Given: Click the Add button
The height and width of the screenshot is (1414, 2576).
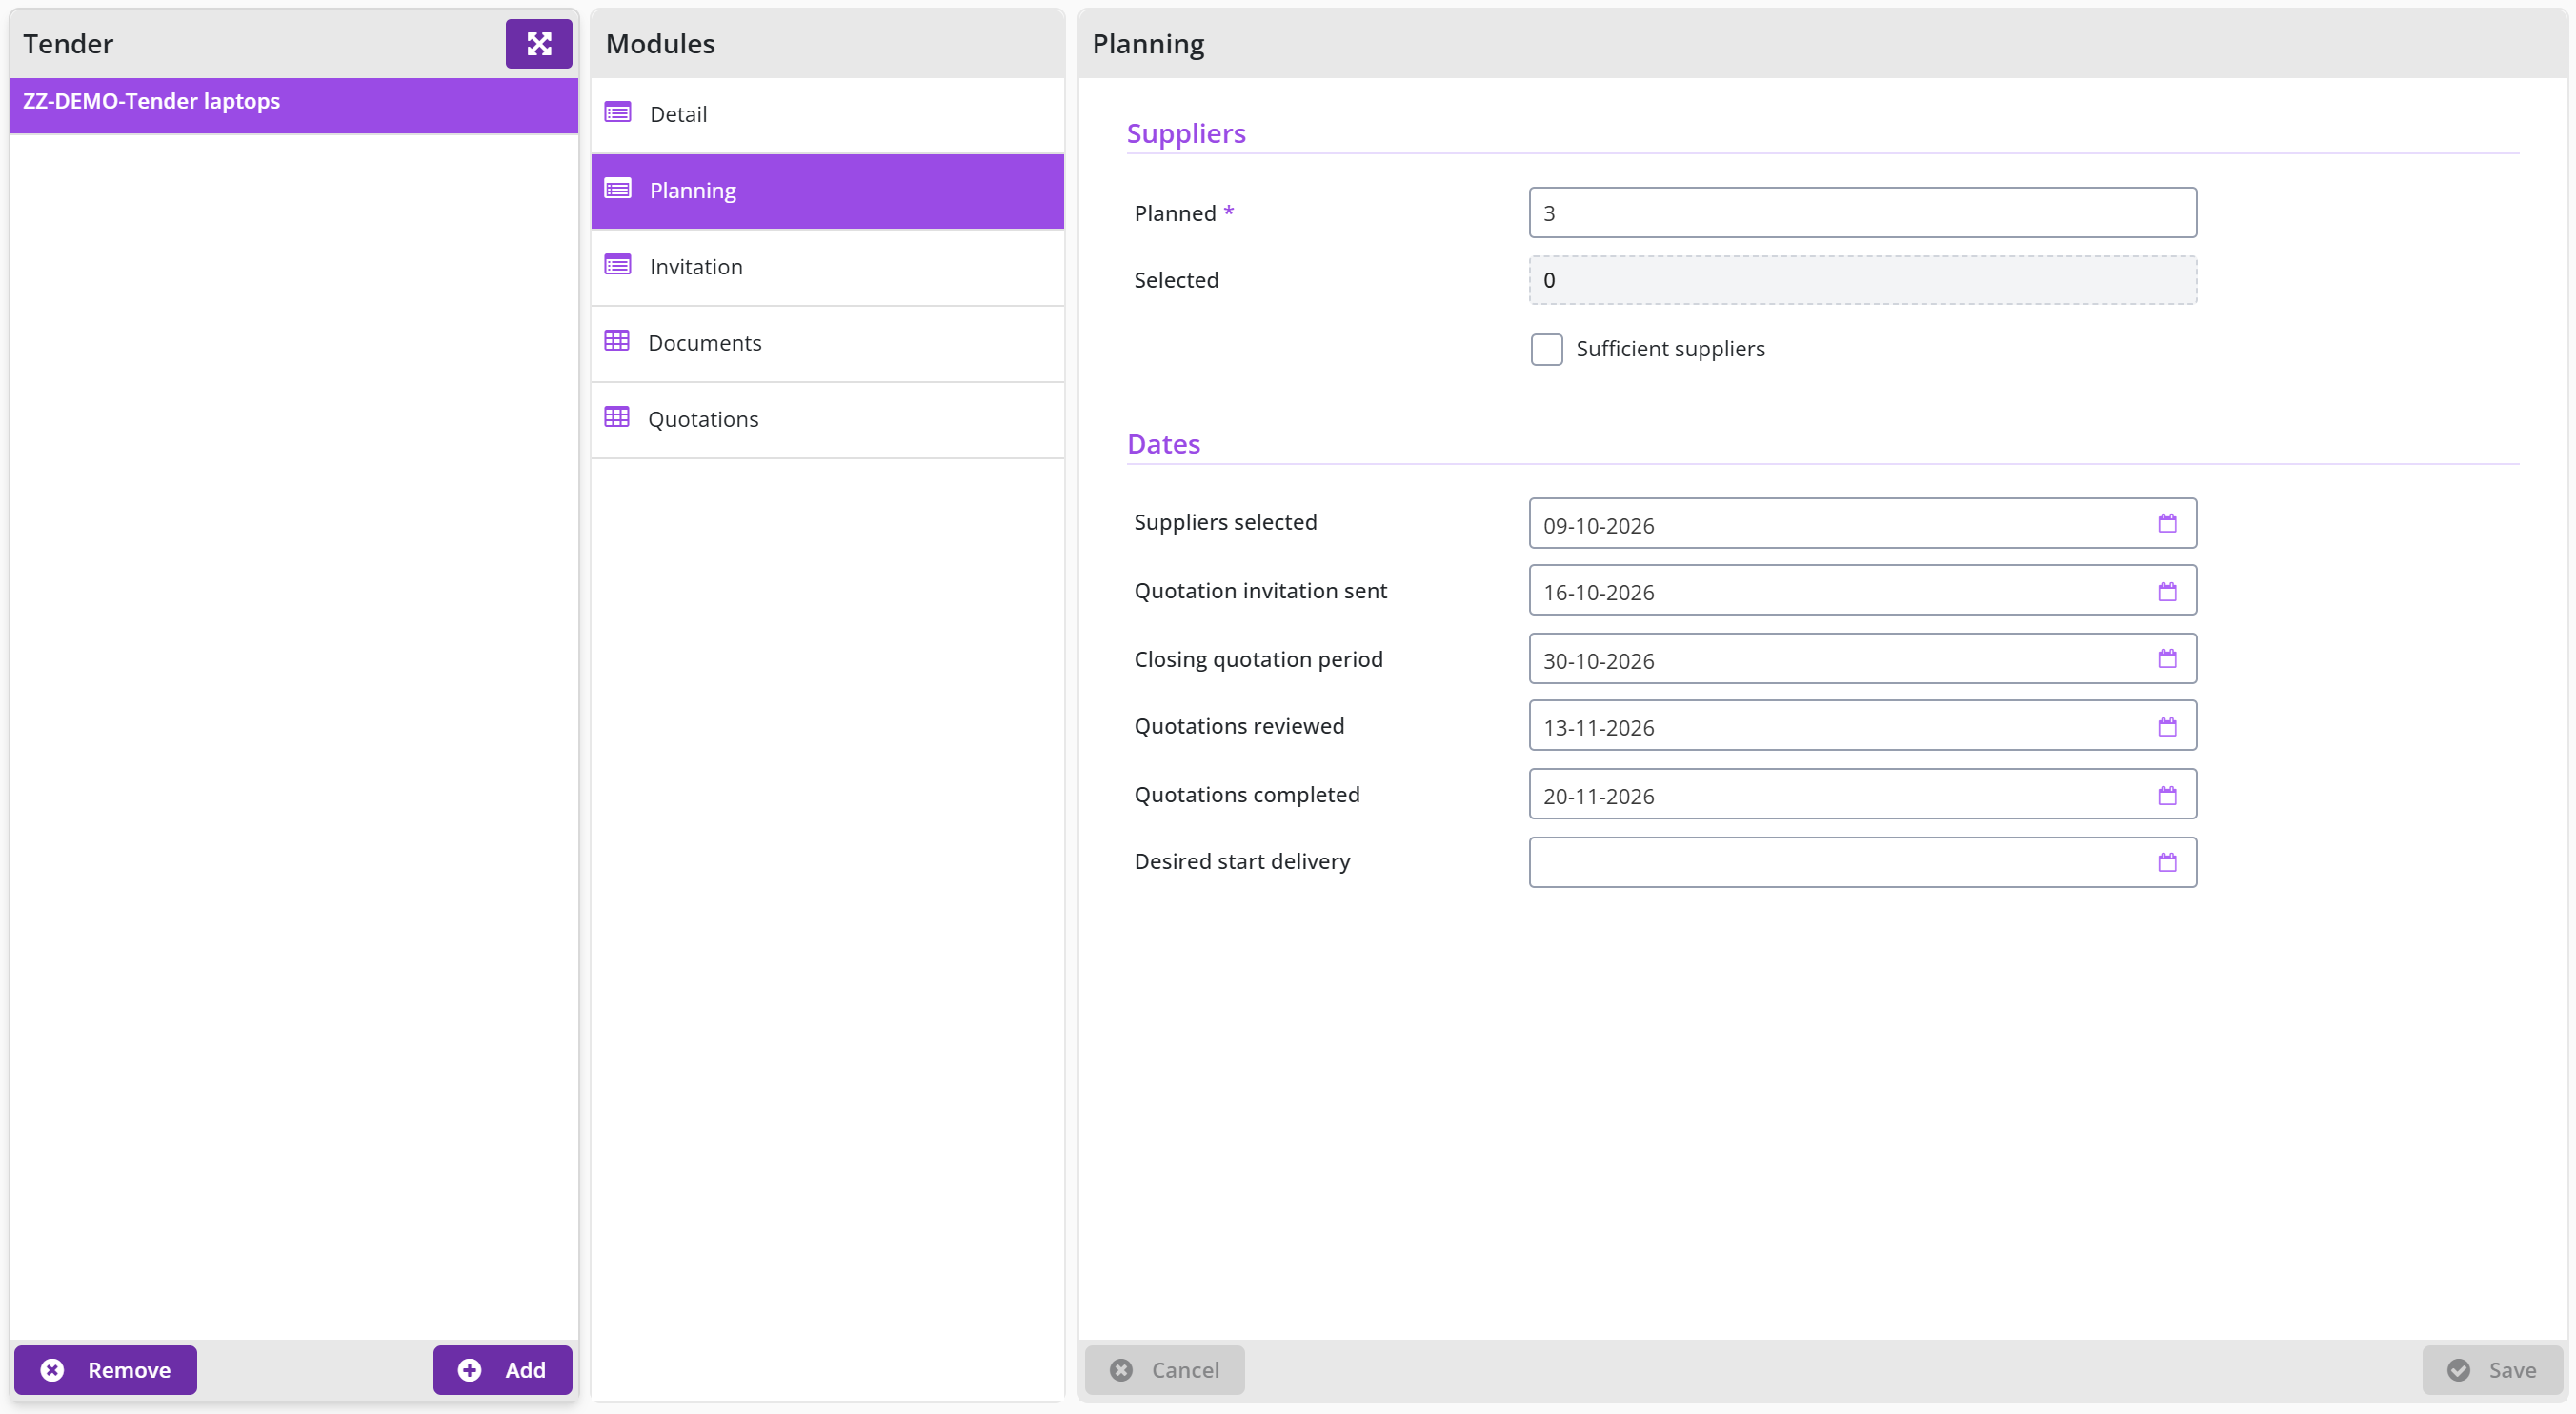Looking at the screenshot, I should click(x=502, y=1370).
